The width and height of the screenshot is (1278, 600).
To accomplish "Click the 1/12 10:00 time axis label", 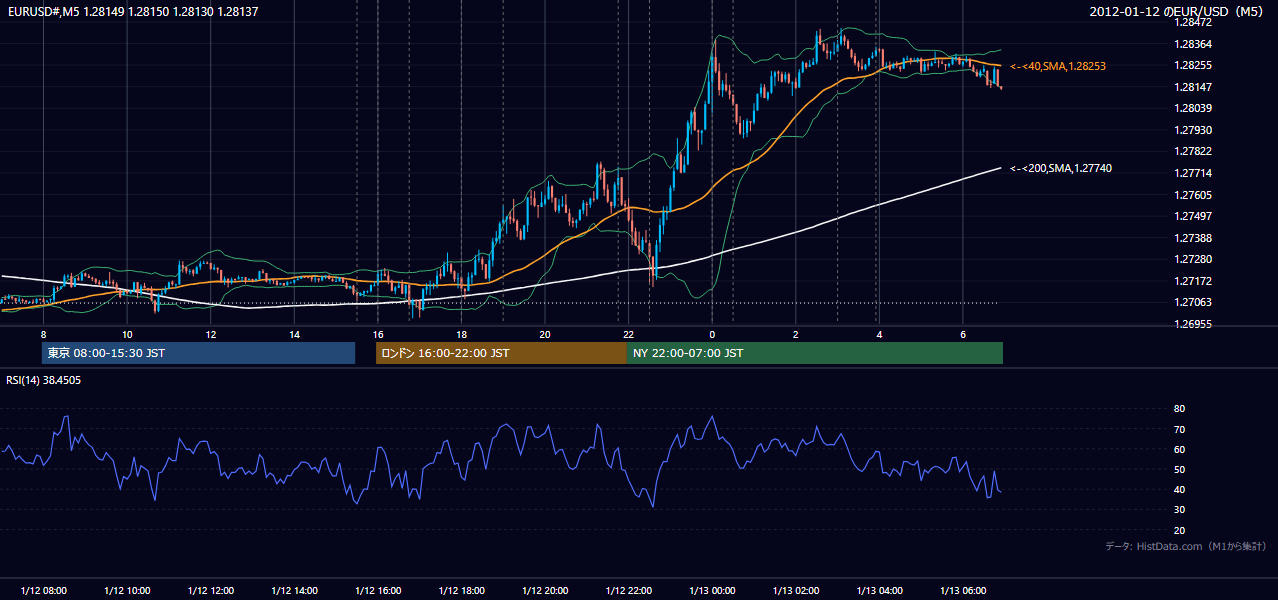I will pos(127,591).
